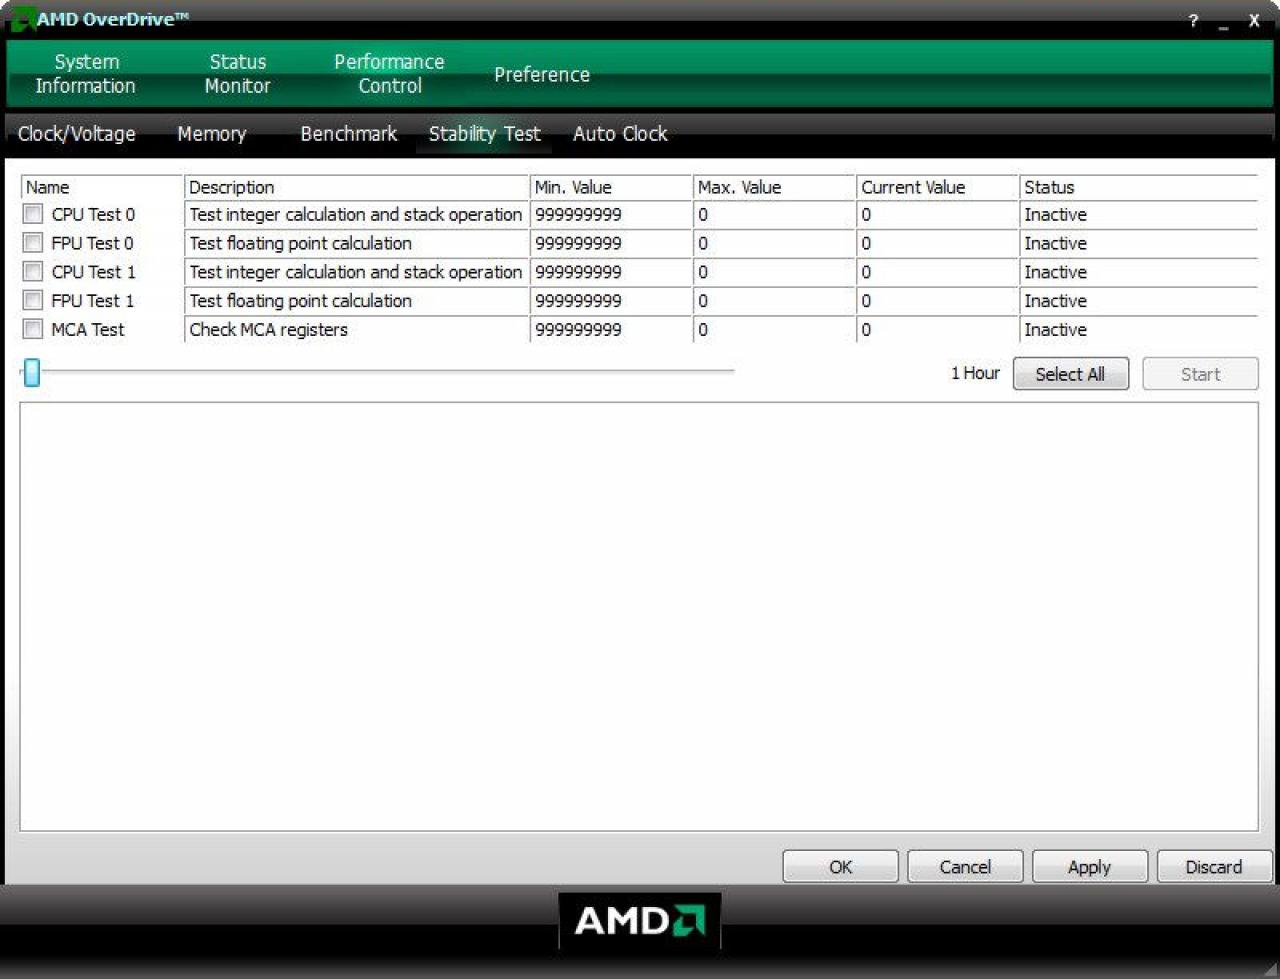This screenshot has height=979, width=1280.
Task: Click CPU Test 1 description cell
Action: pyautogui.click(x=356, y=272)
